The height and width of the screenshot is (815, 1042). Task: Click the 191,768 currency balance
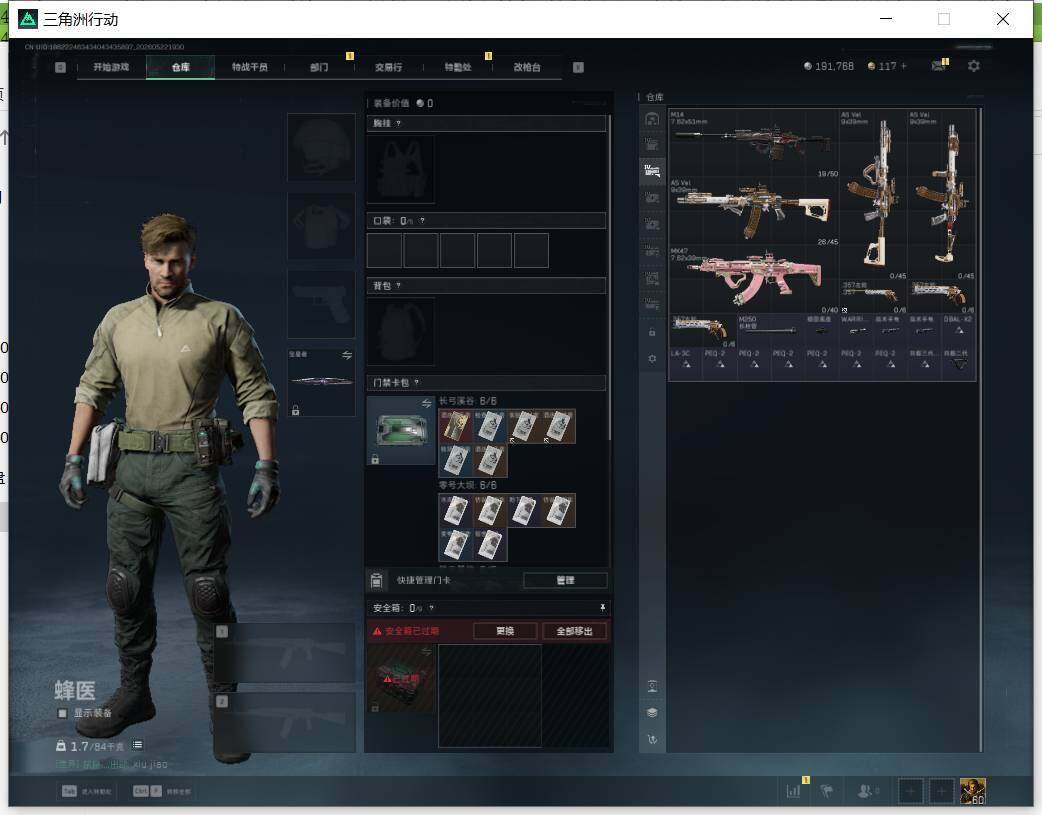click(829, 66)
